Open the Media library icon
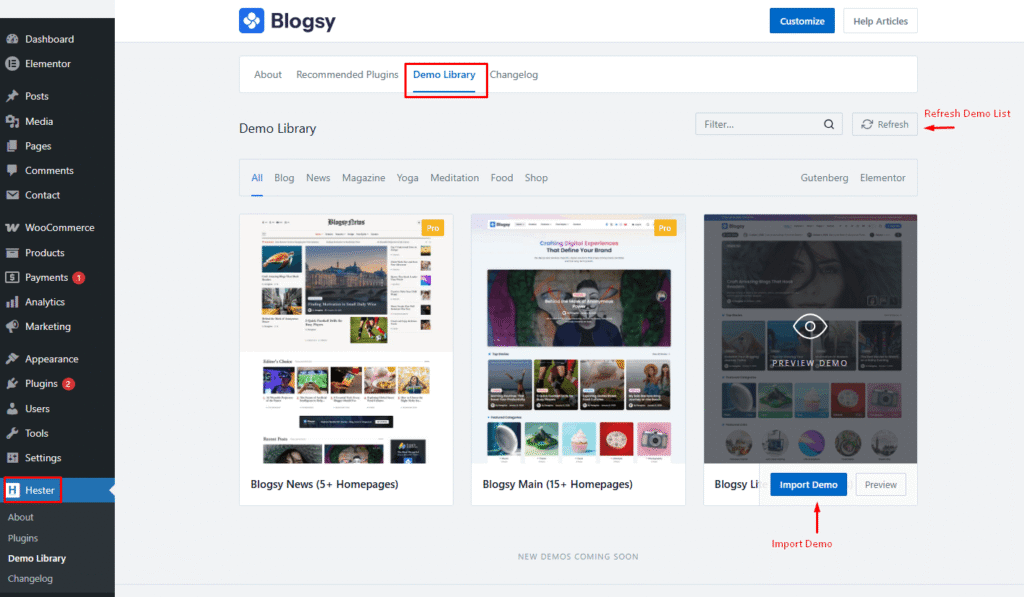This screenshot has height=597, width=1024. coord(12,121)
